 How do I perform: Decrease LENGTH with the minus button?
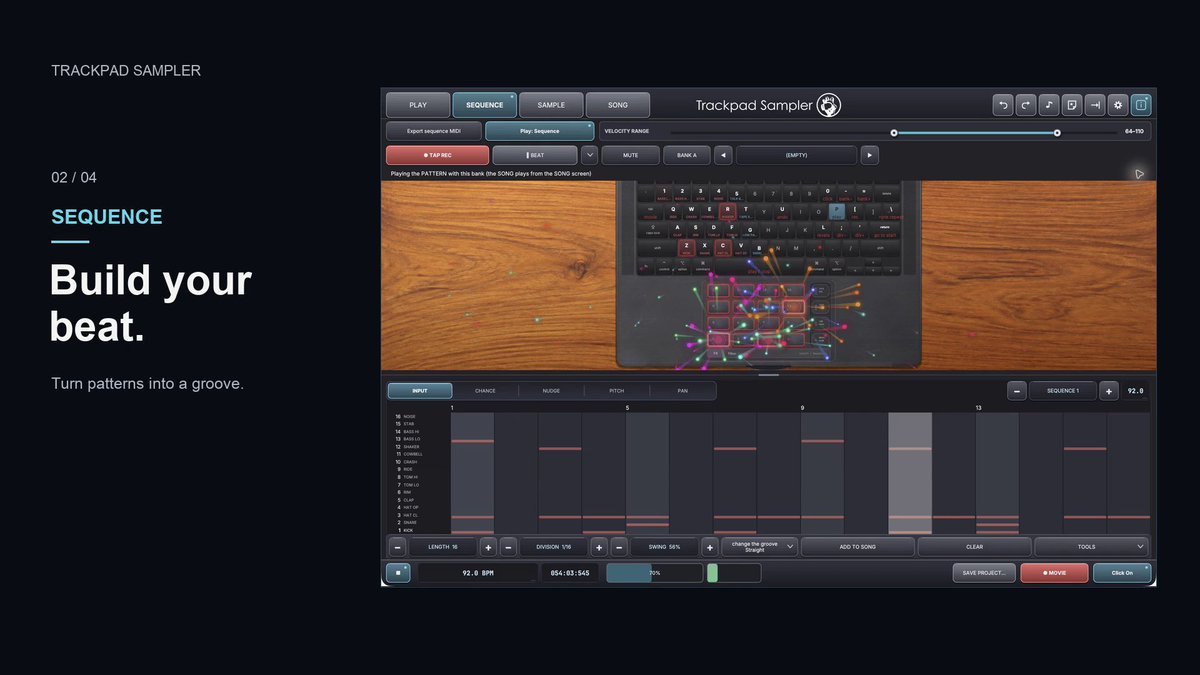pyautogui.click(x=397, y=547)
